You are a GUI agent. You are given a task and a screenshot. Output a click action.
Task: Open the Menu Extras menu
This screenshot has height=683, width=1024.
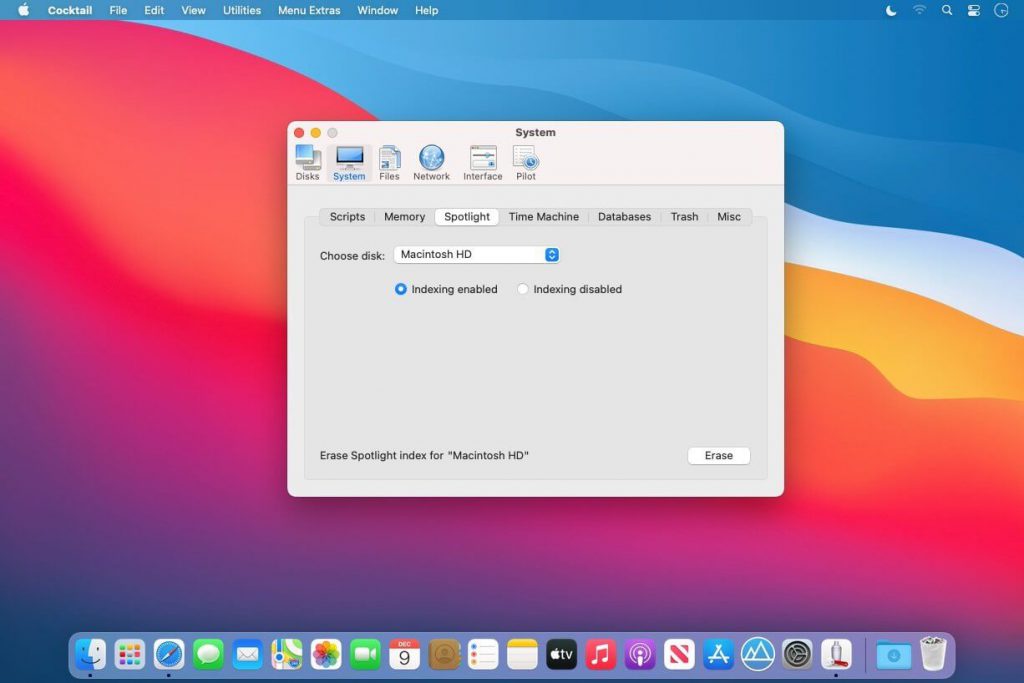(309, 10)
